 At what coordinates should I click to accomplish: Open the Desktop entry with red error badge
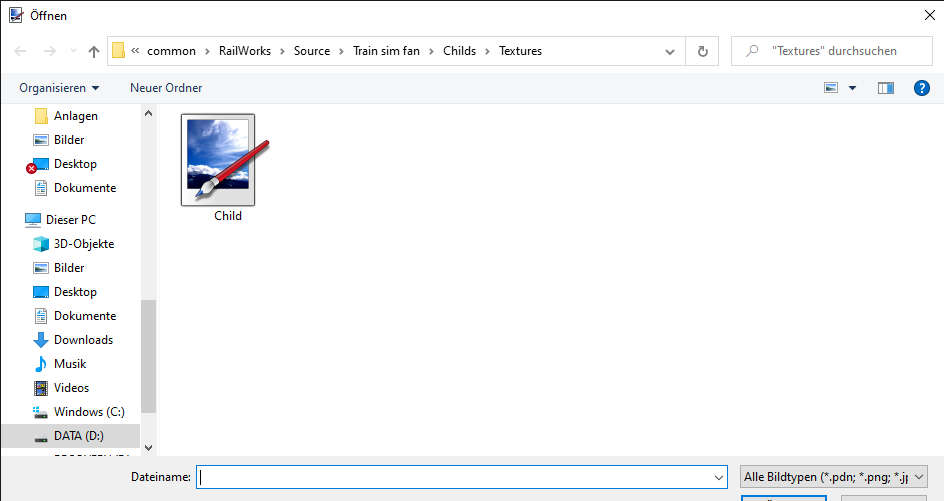click(x=62, y=164)
